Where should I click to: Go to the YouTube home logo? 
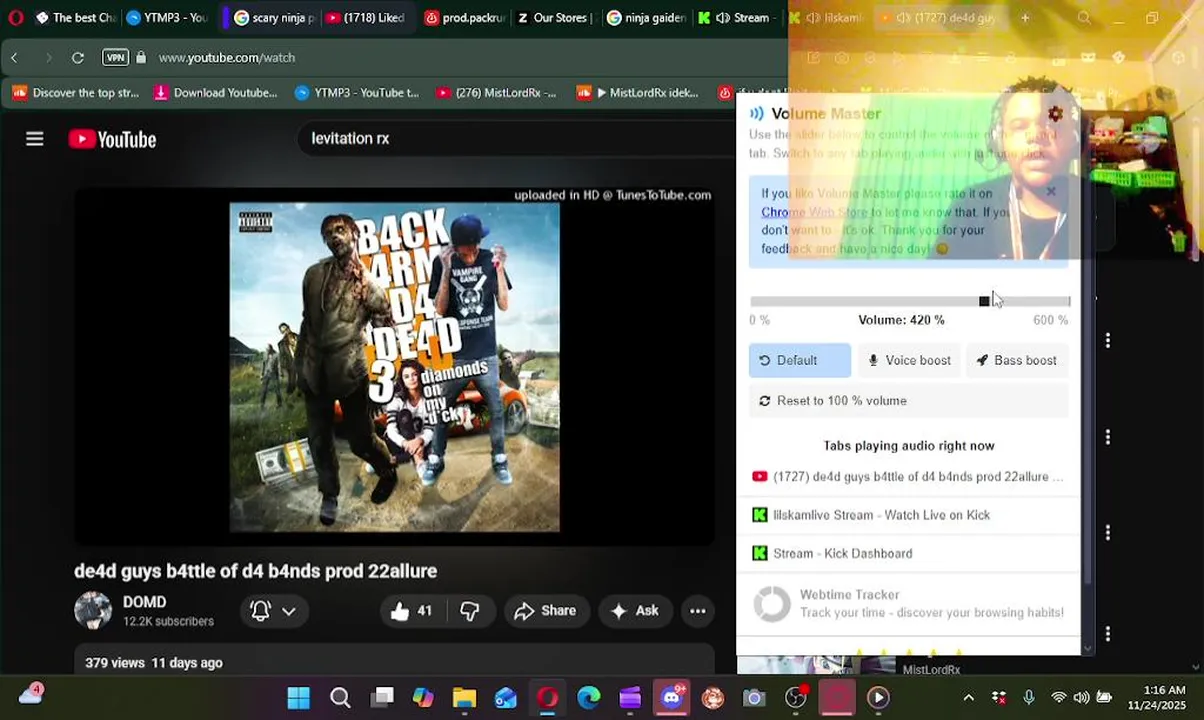[112, 140]
